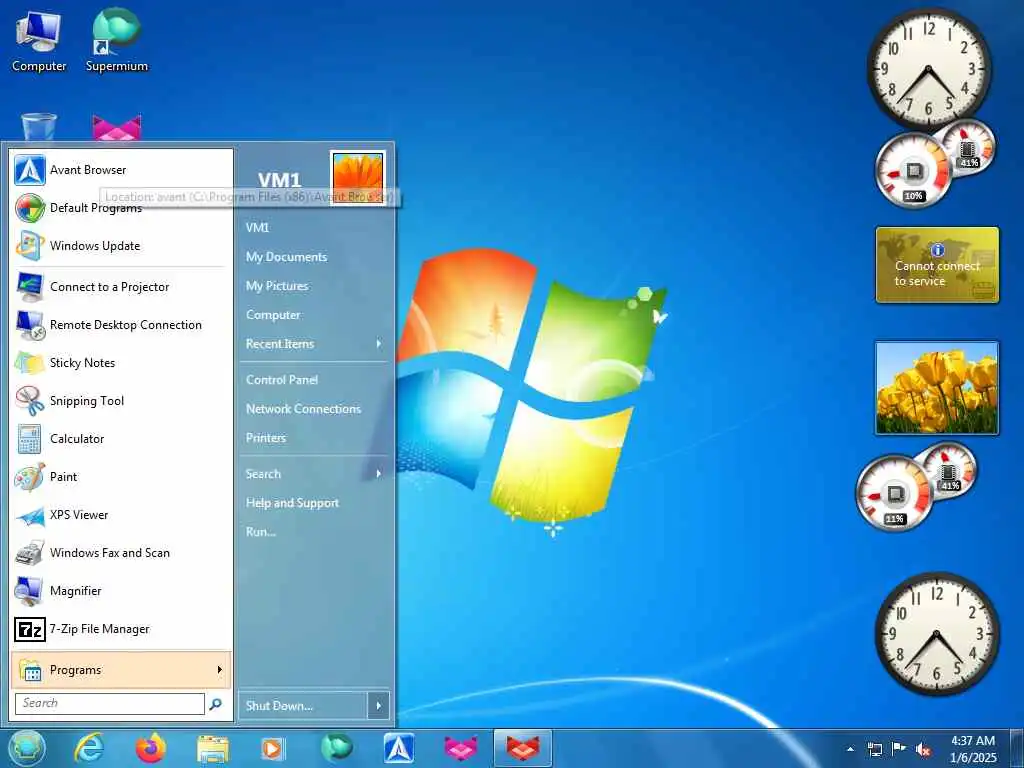Select the Supermium desktop shortcut
The image size is (1024, 768).
coord(117,40)
